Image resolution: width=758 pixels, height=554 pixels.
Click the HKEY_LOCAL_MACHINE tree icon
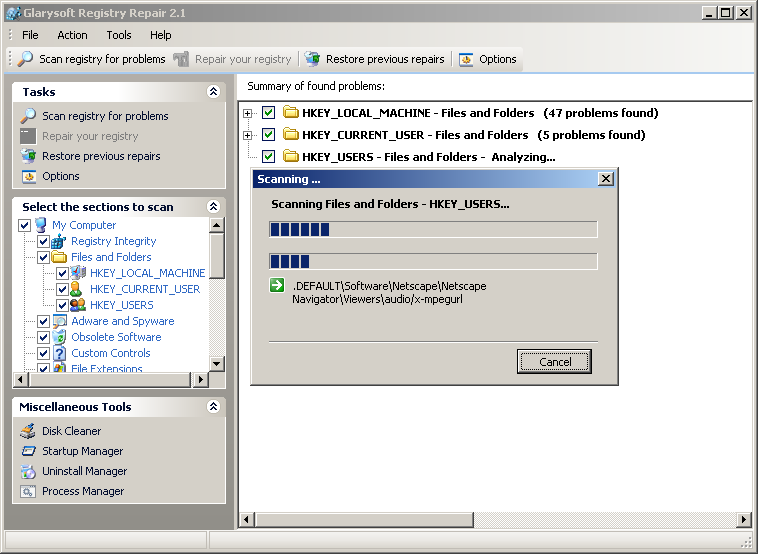77,273
